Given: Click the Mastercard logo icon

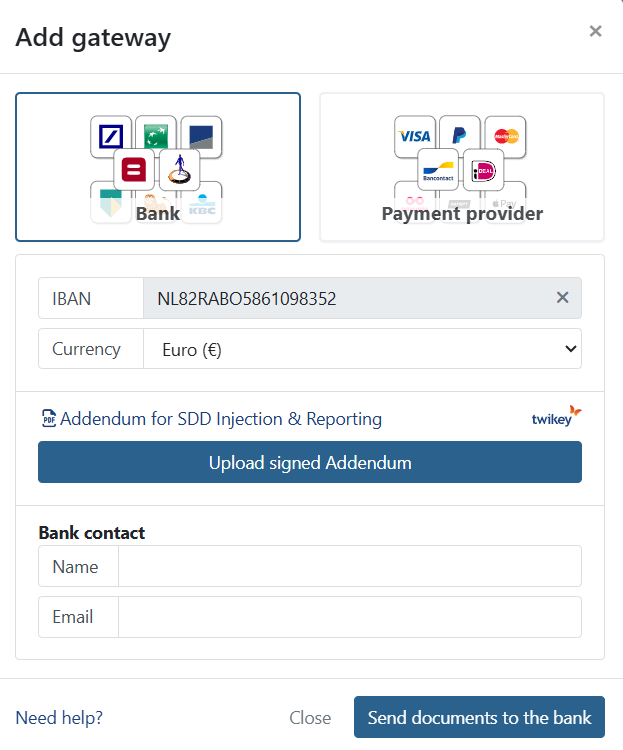Looking at the screenshot, I should click(x=504, y=137).
